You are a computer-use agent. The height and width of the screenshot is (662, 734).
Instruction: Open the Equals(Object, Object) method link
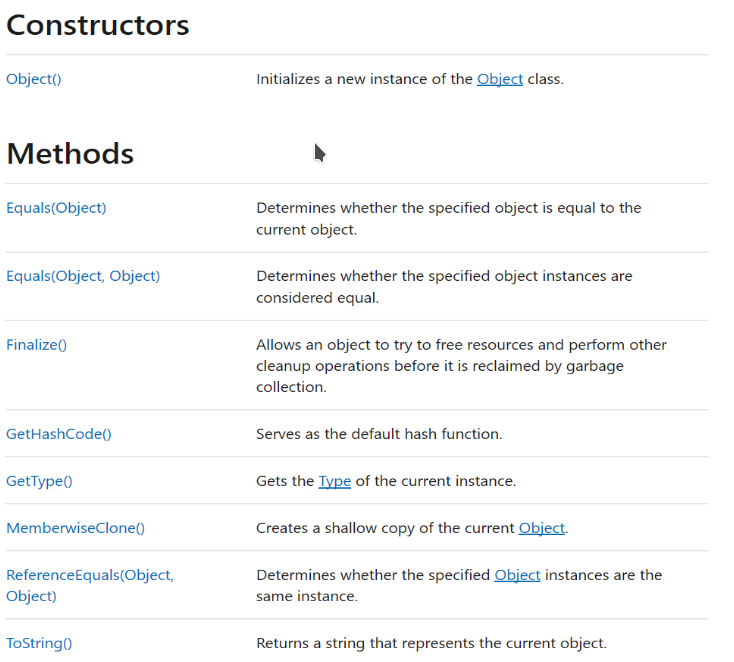pyautogui.click(x=83, y=276)
